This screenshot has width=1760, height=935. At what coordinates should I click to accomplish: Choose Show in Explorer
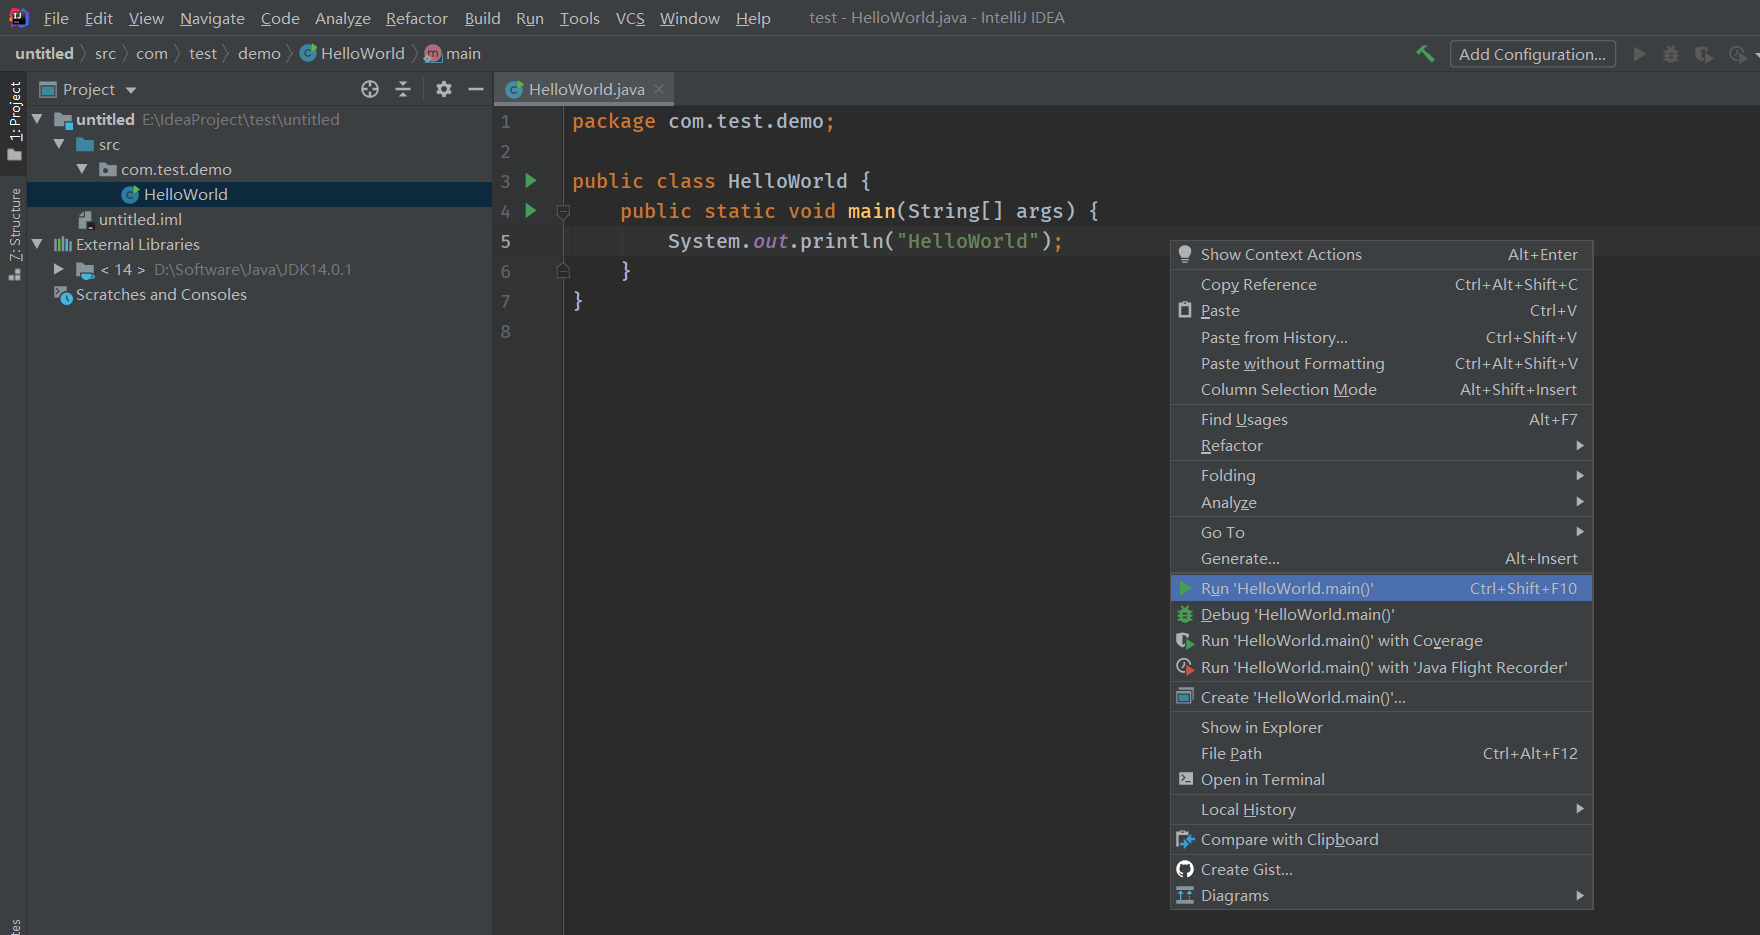(1381, 728)
